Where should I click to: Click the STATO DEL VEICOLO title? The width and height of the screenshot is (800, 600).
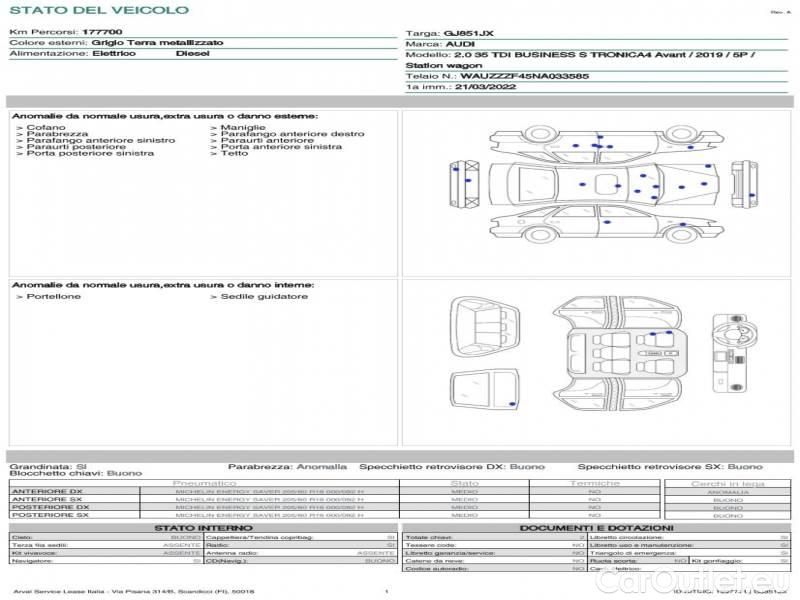pos(98,10)
